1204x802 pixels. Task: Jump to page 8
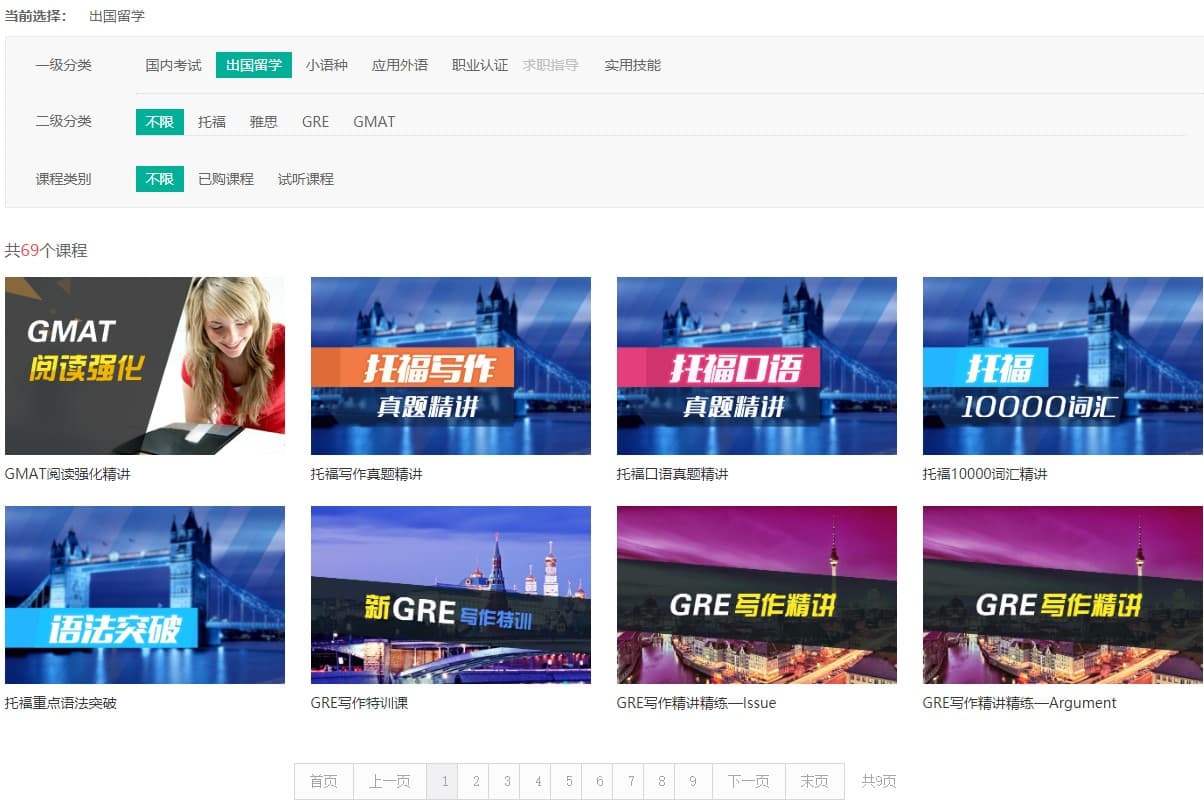pos(661,782)
